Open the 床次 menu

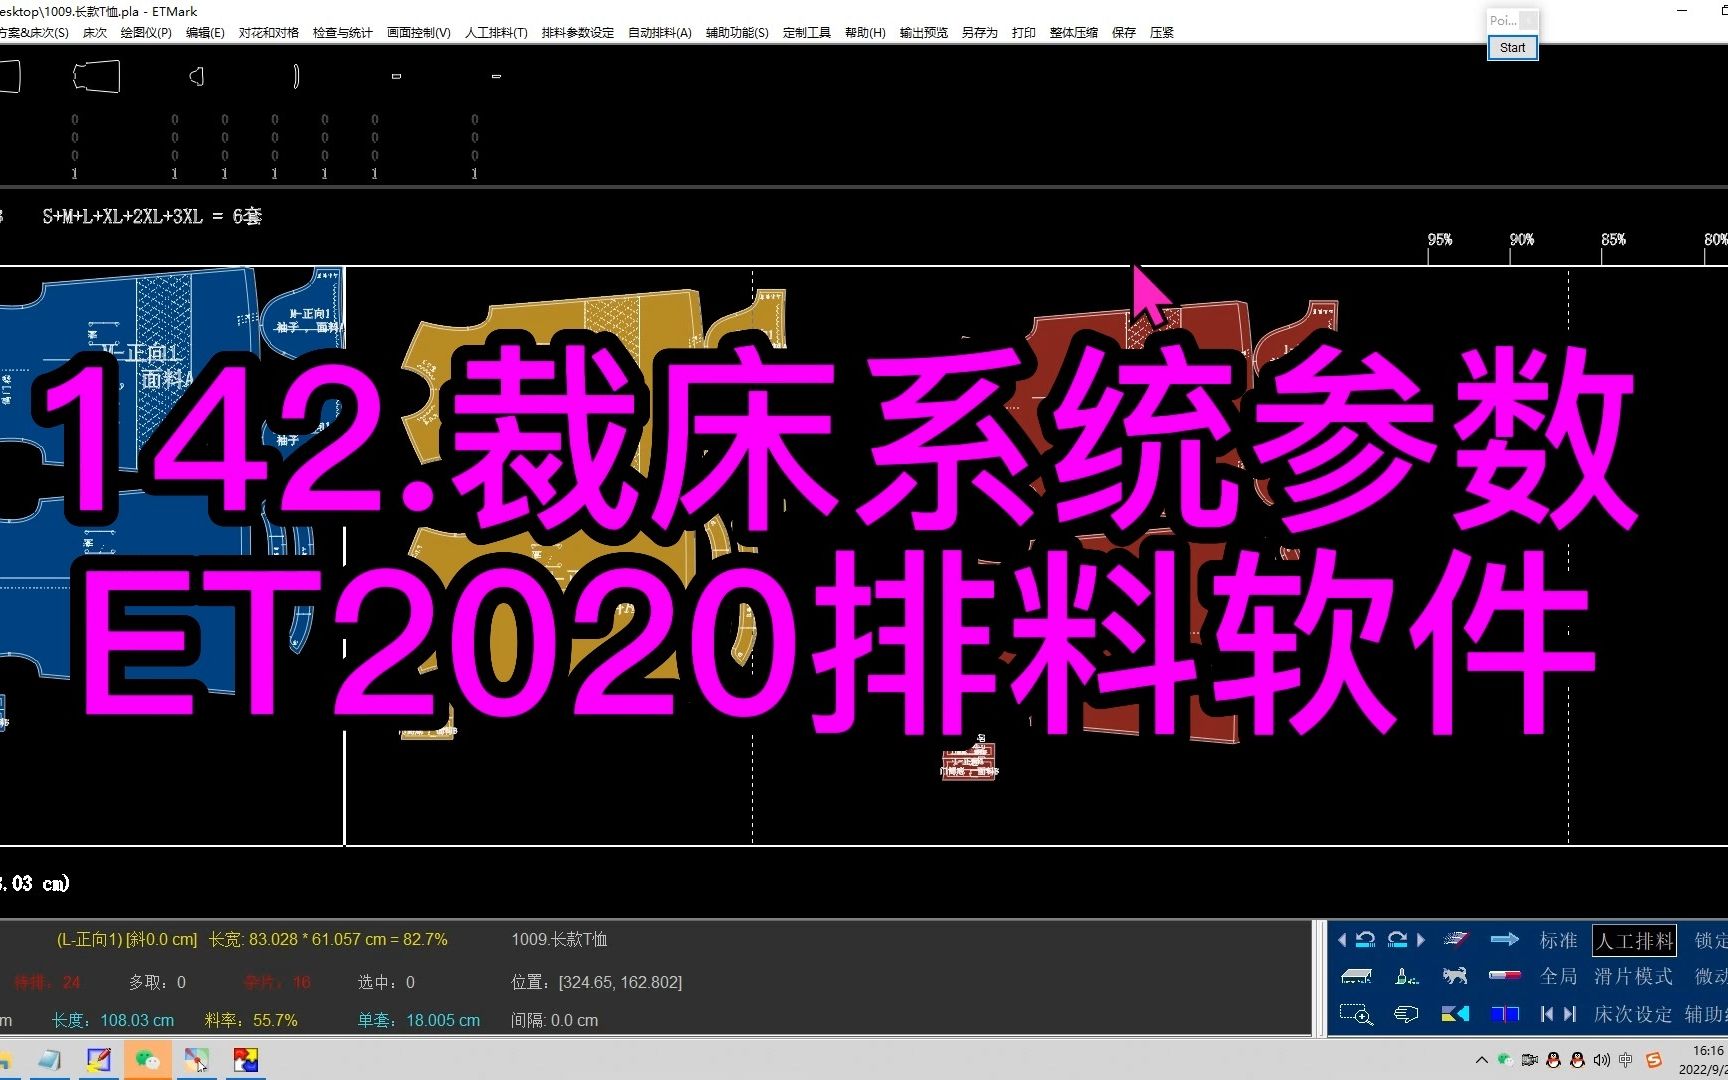(95, 33)
